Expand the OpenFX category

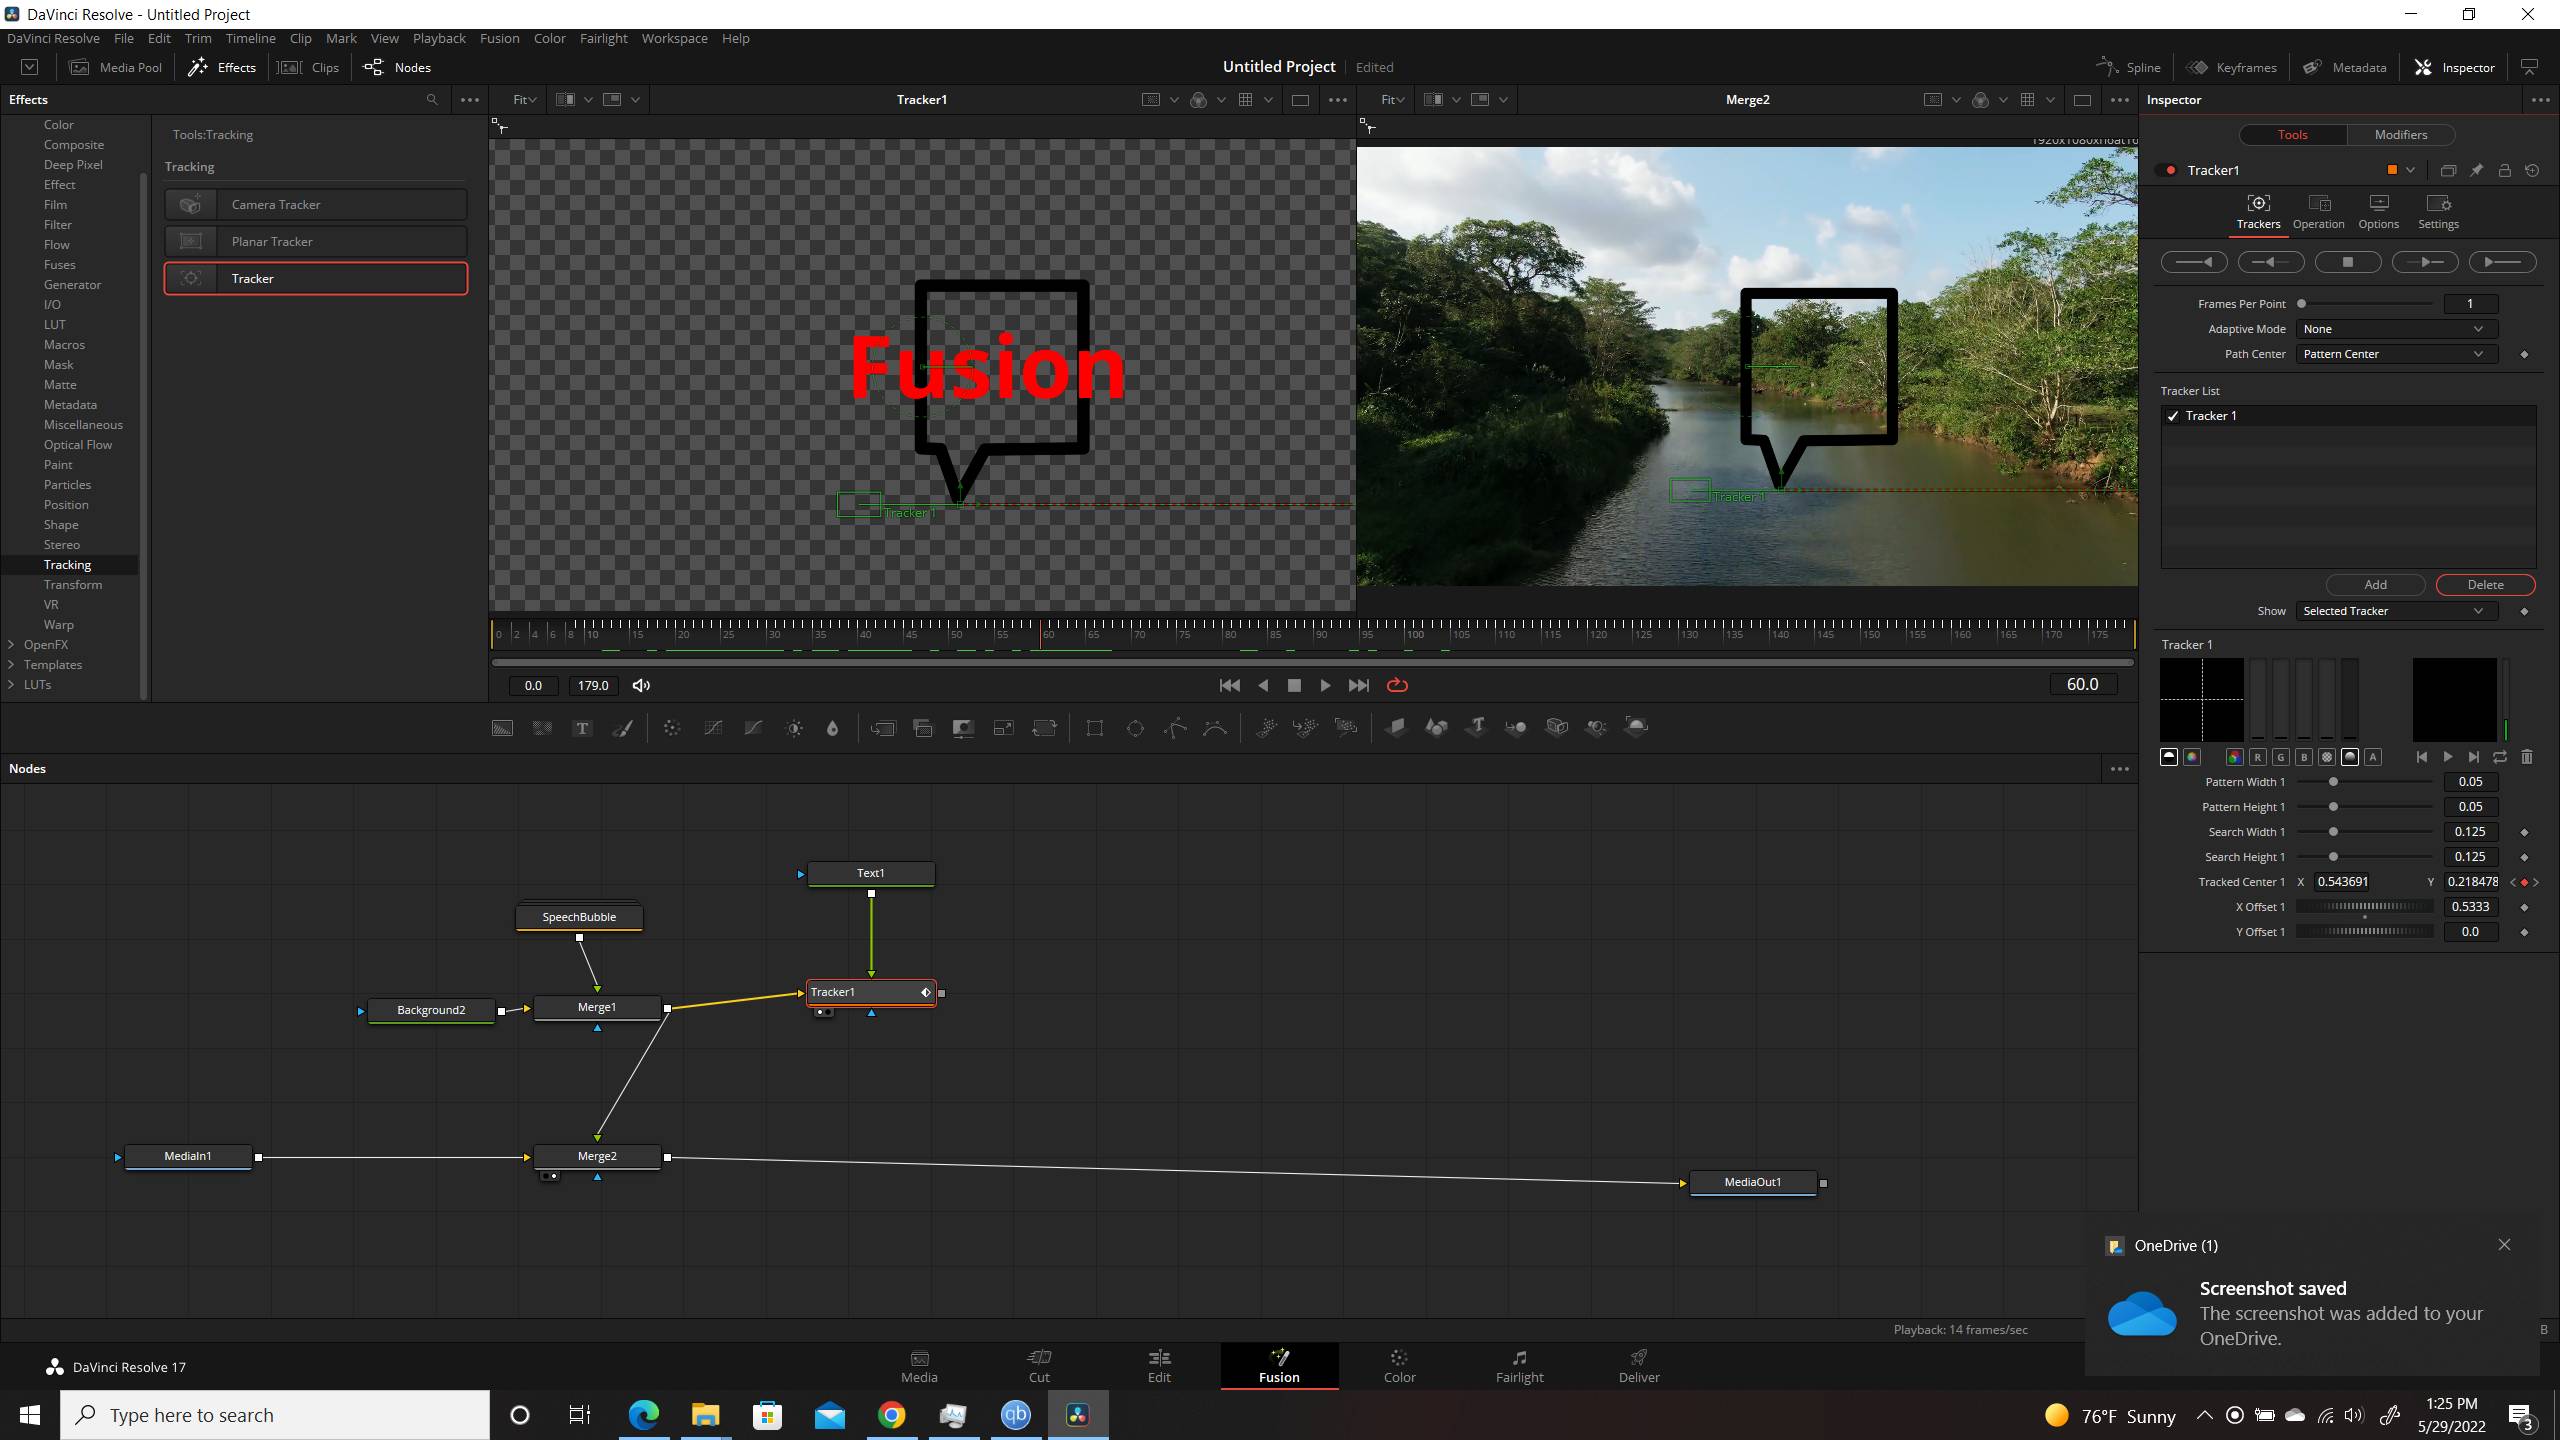[11, 645]
